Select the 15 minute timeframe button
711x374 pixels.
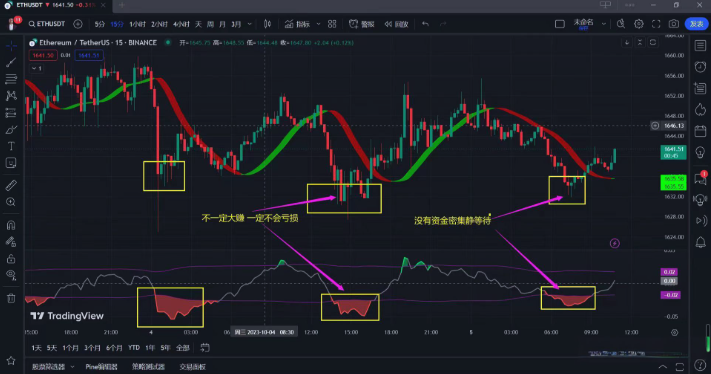tap(117, 24)
